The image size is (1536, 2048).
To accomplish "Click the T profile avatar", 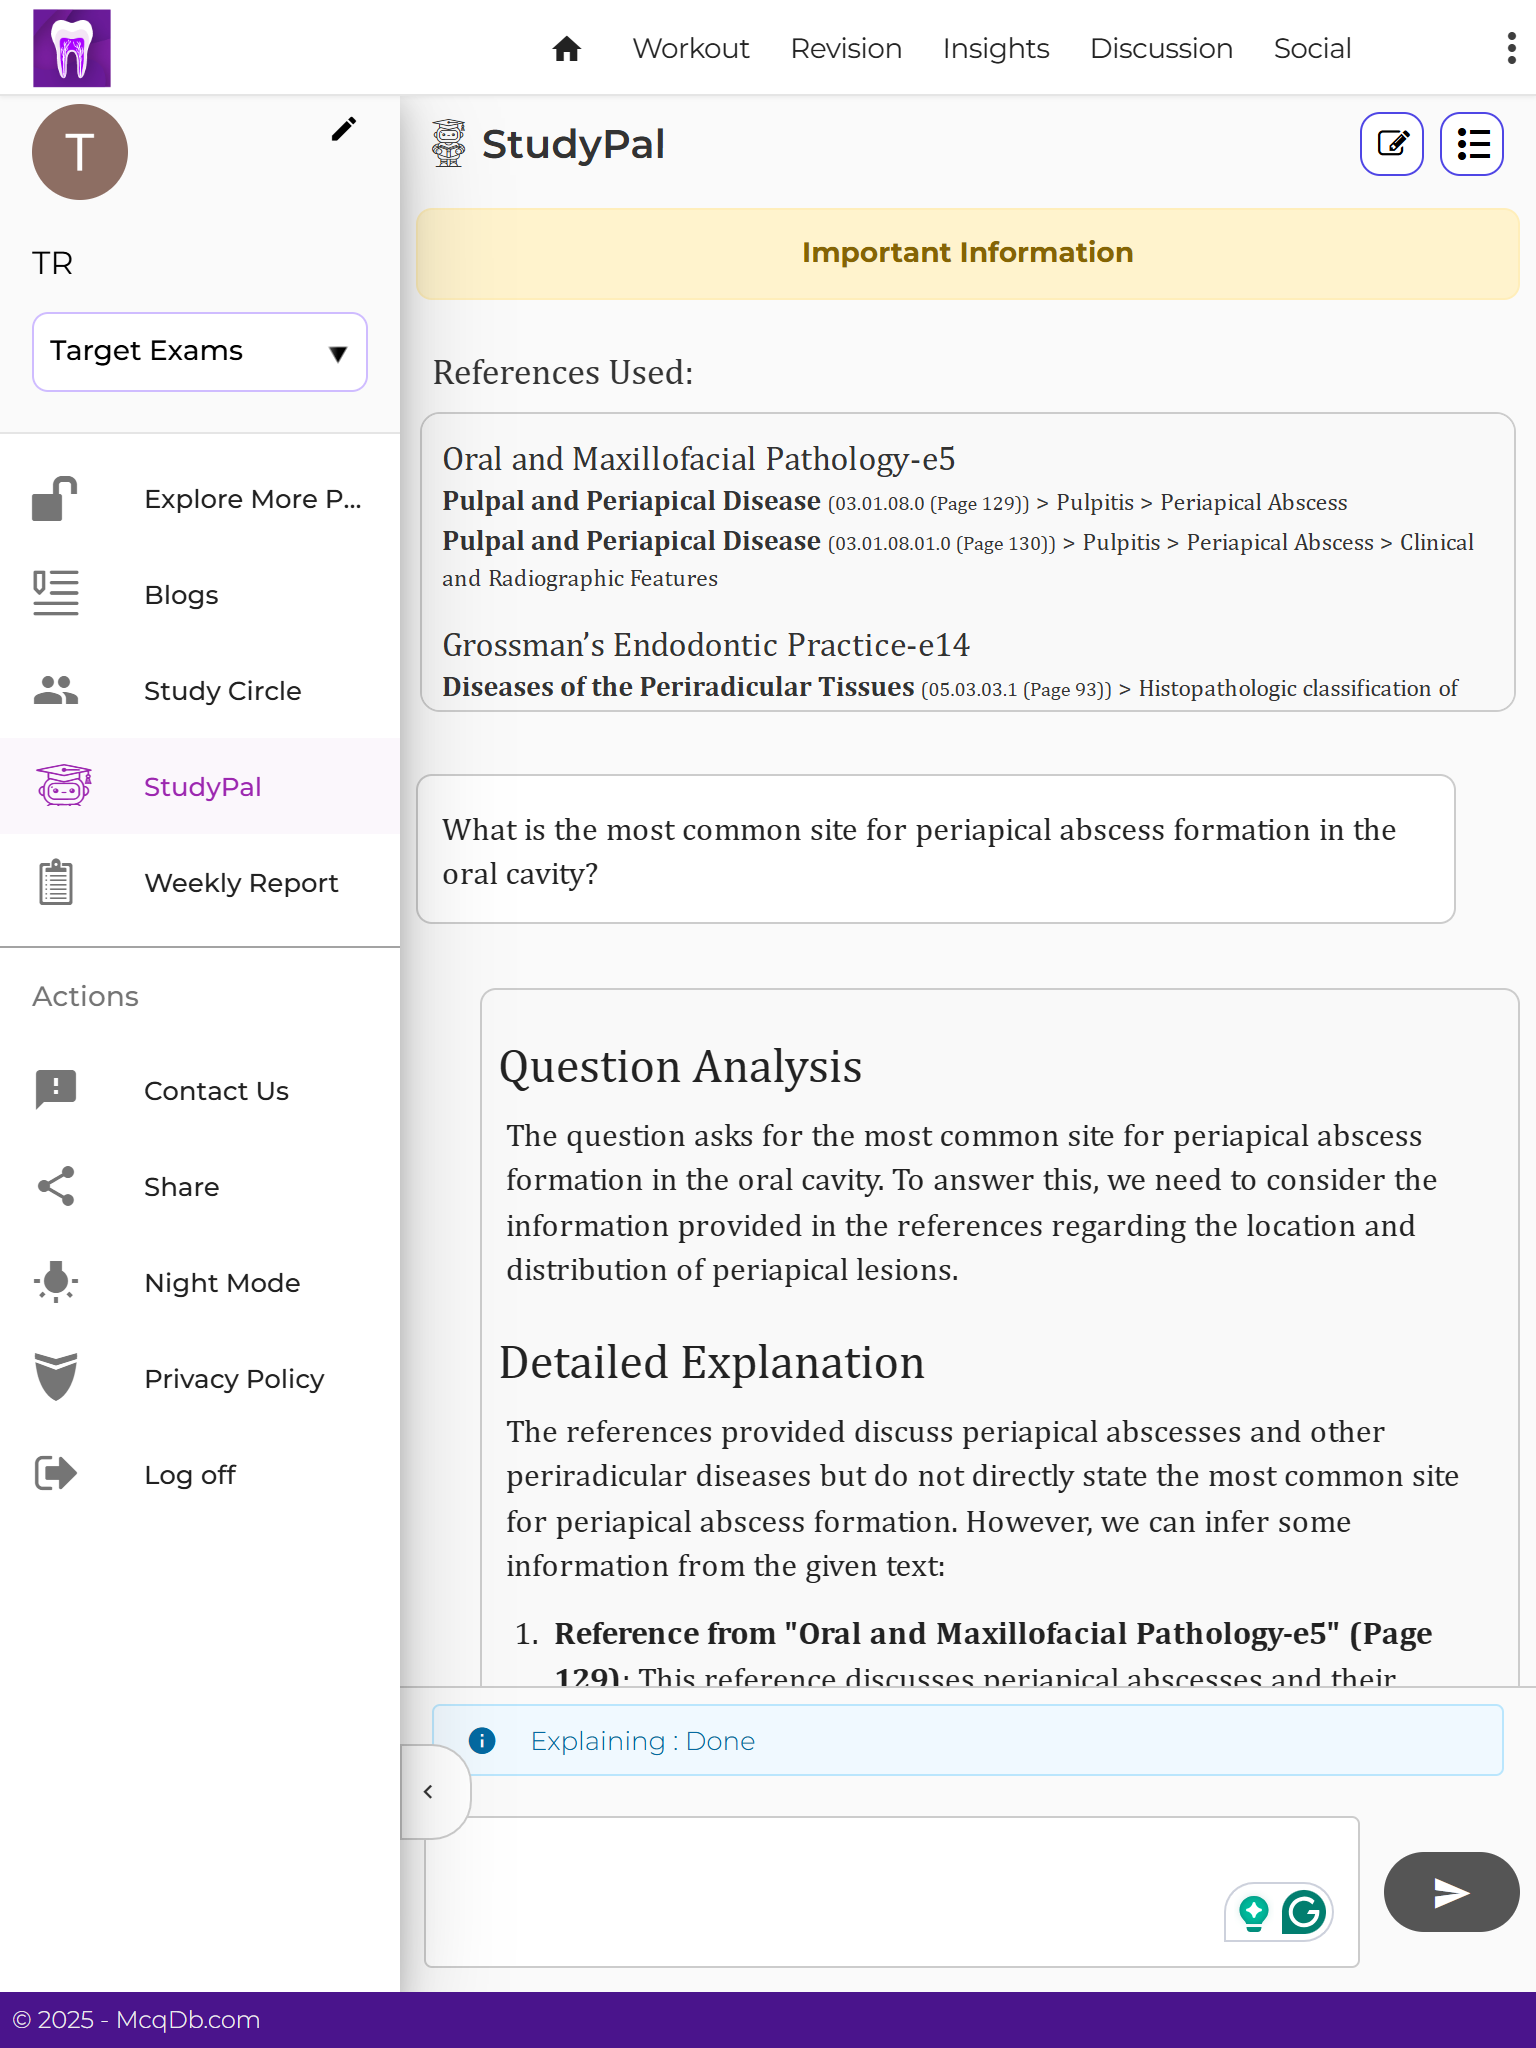I will click(x=80, y=152).
